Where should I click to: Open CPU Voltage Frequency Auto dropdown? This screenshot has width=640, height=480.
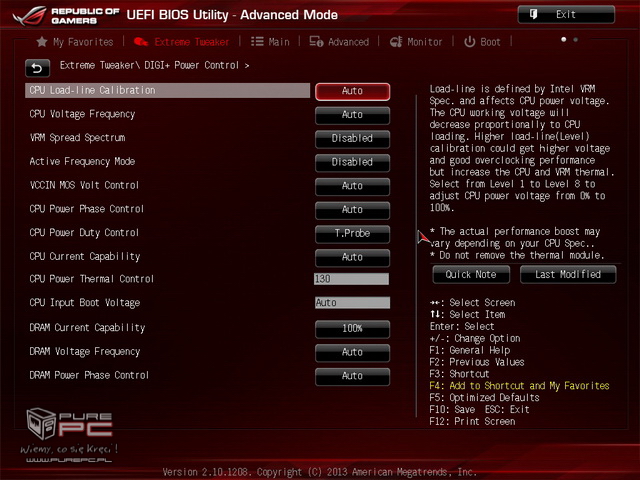point(352,115)
